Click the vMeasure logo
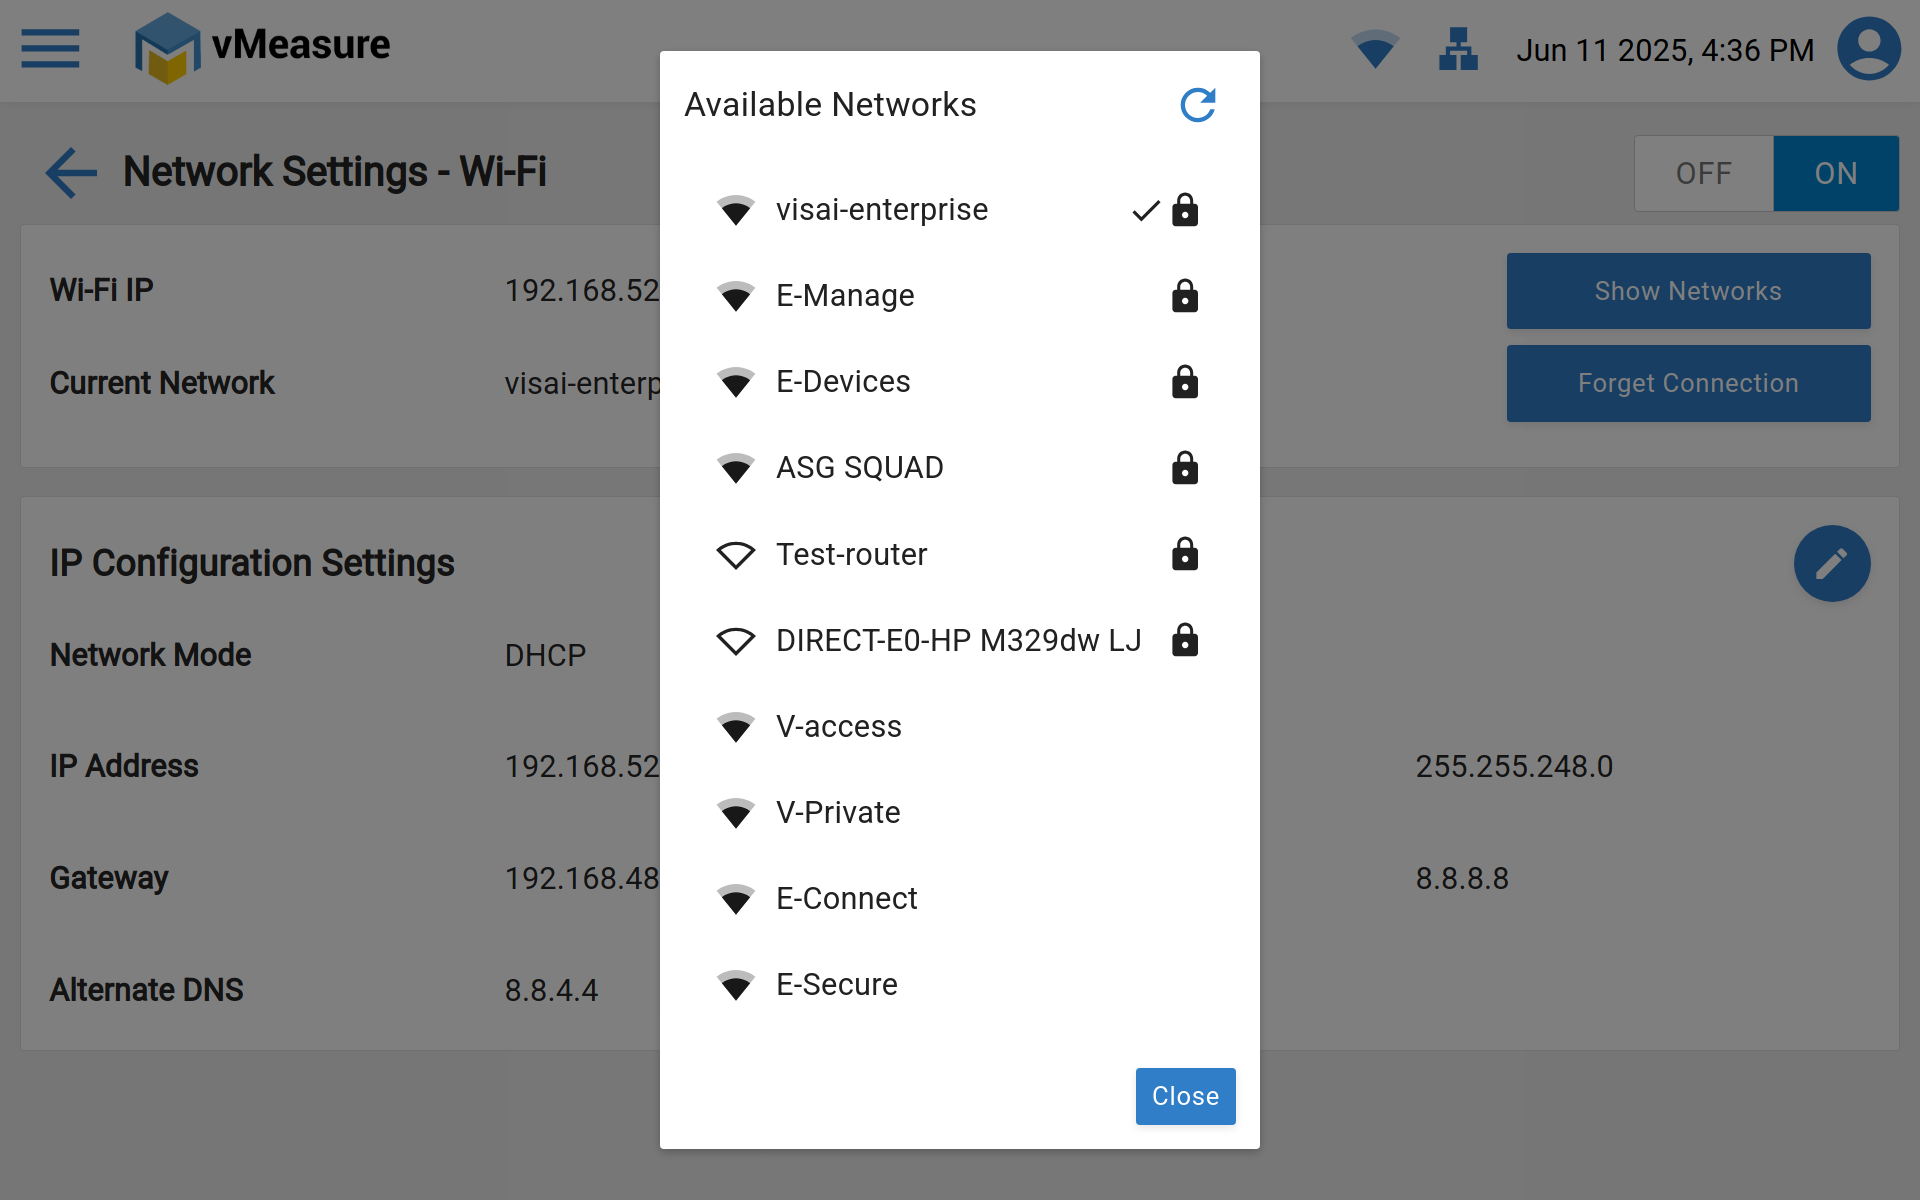 tap(262, 47)
